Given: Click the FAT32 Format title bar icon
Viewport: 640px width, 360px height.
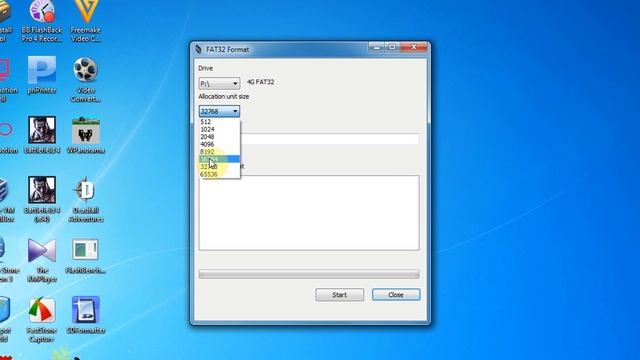Looking at the screenshot, I should tap(198, 49).
